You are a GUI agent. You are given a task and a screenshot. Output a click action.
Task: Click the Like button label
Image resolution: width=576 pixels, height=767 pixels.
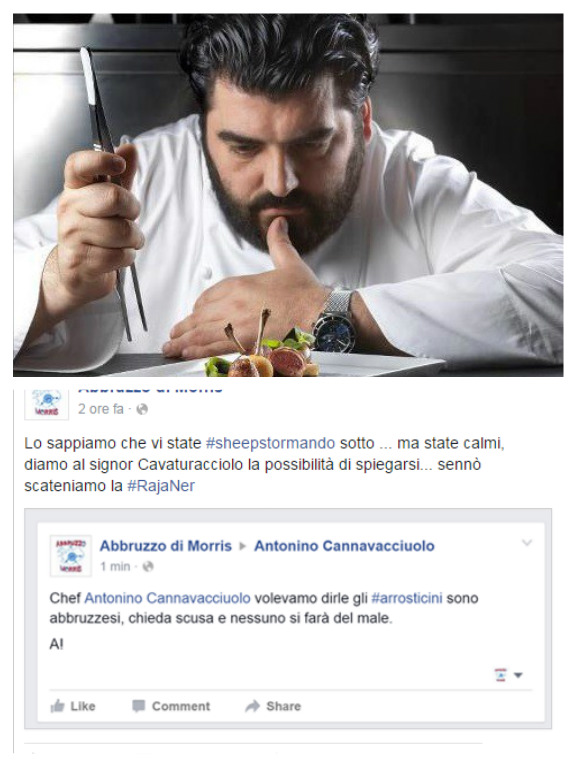83,706
